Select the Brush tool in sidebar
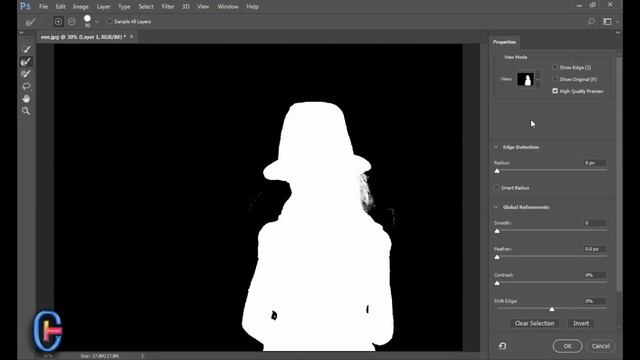The image size is (640, 360). [26, 74]
